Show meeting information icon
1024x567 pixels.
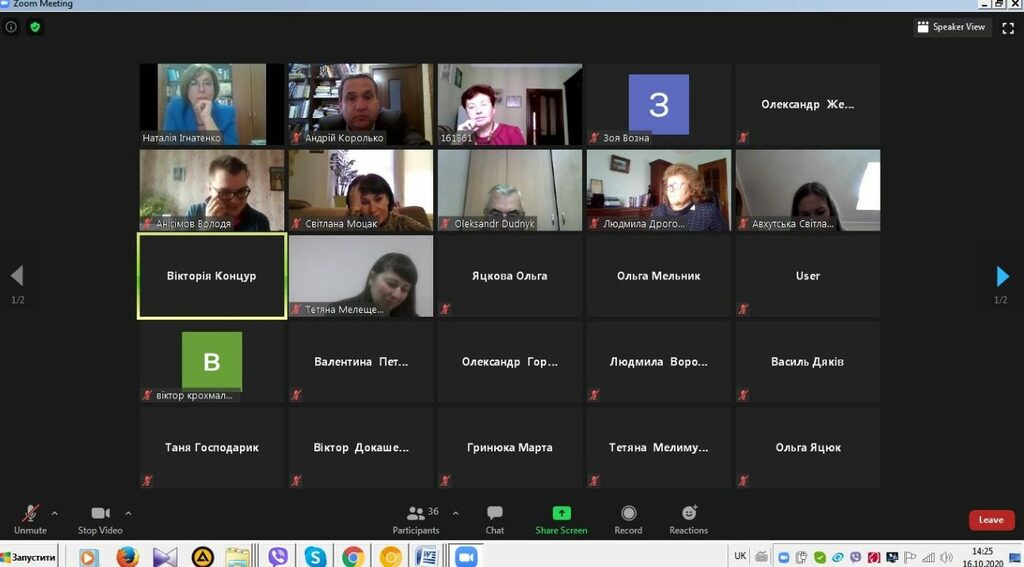(12, 27)
